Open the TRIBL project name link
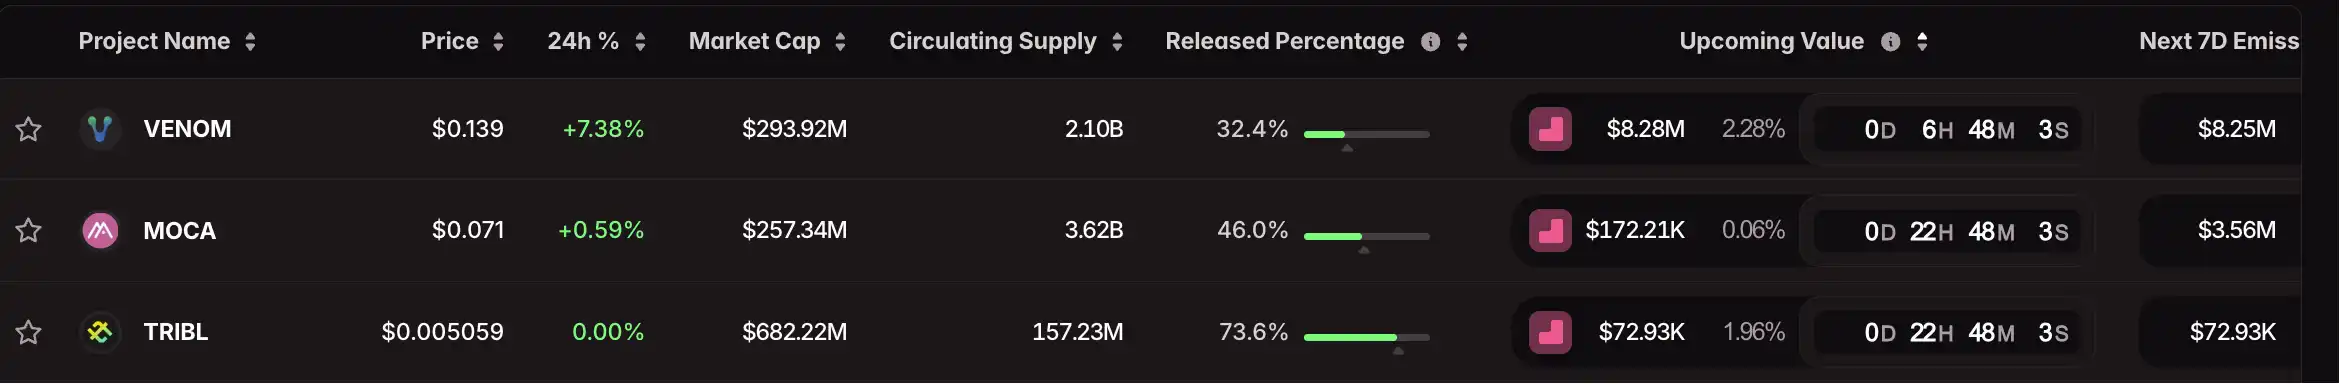Image resolution: width=2340 pixels, height=384 pixels. tap(176, 332)
